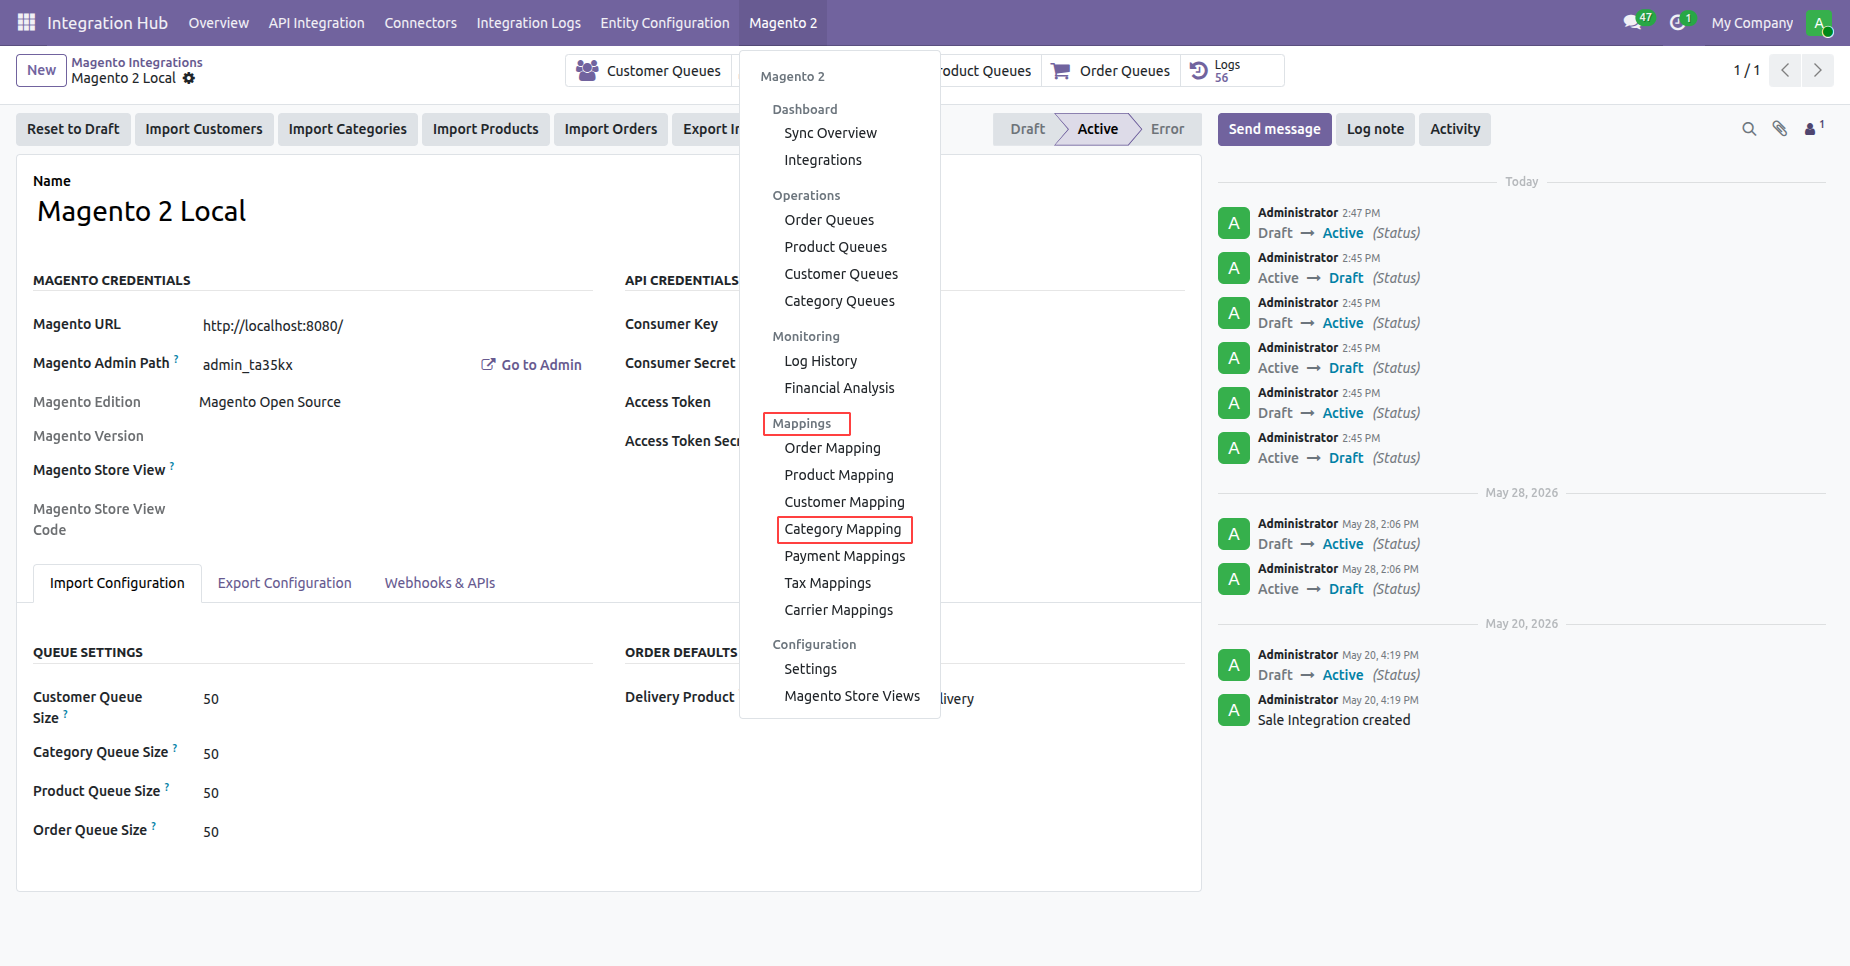The image size is (1850, 966).
Task: Open the apps grid menu icon
Action: tap(26, 22)
